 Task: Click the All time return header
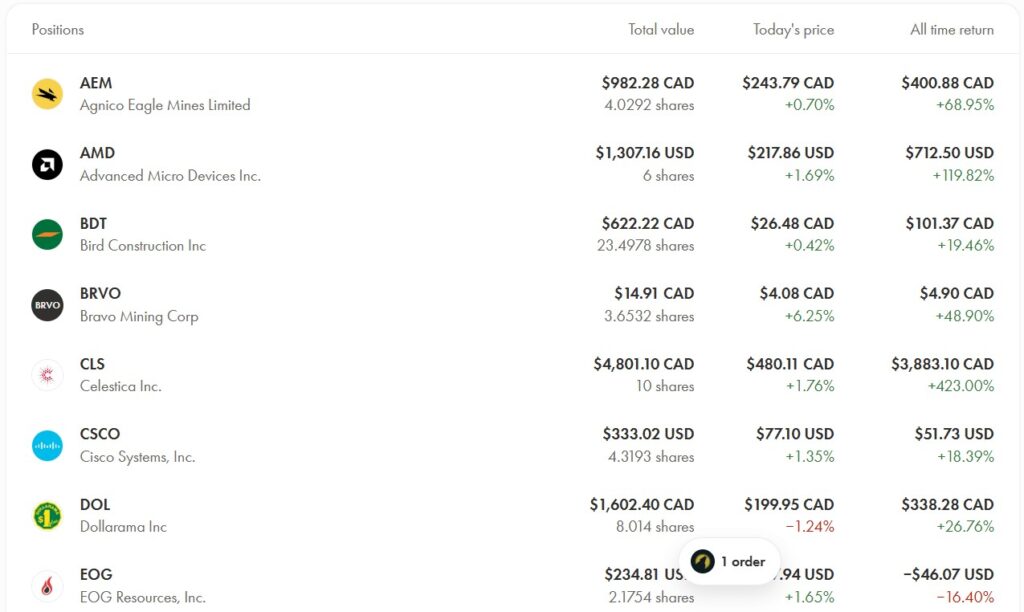(951, 29)
